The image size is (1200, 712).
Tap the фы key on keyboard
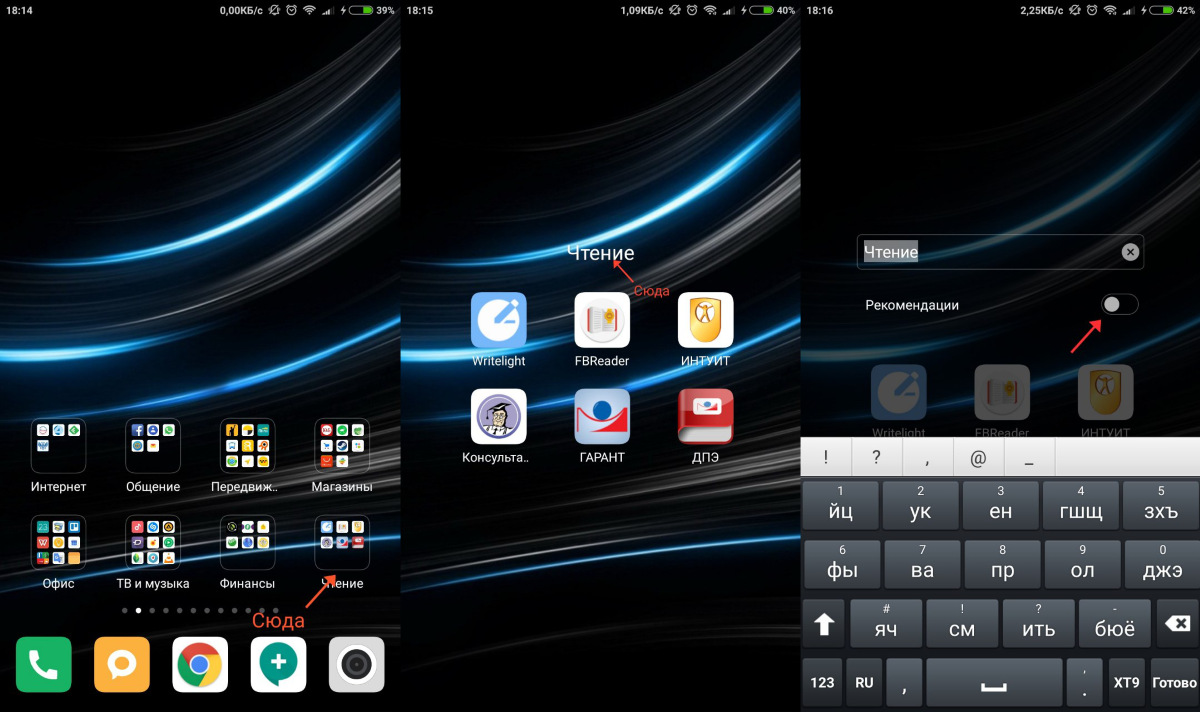(x=843, y=564)
